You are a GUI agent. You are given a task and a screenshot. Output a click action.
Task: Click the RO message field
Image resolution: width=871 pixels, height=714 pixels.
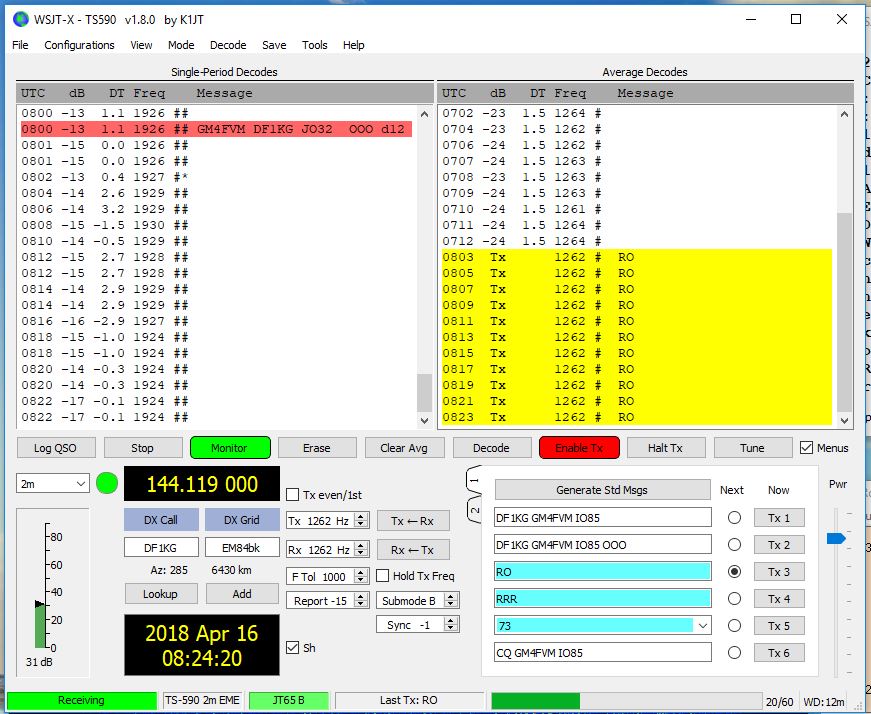tap(603, 572)
